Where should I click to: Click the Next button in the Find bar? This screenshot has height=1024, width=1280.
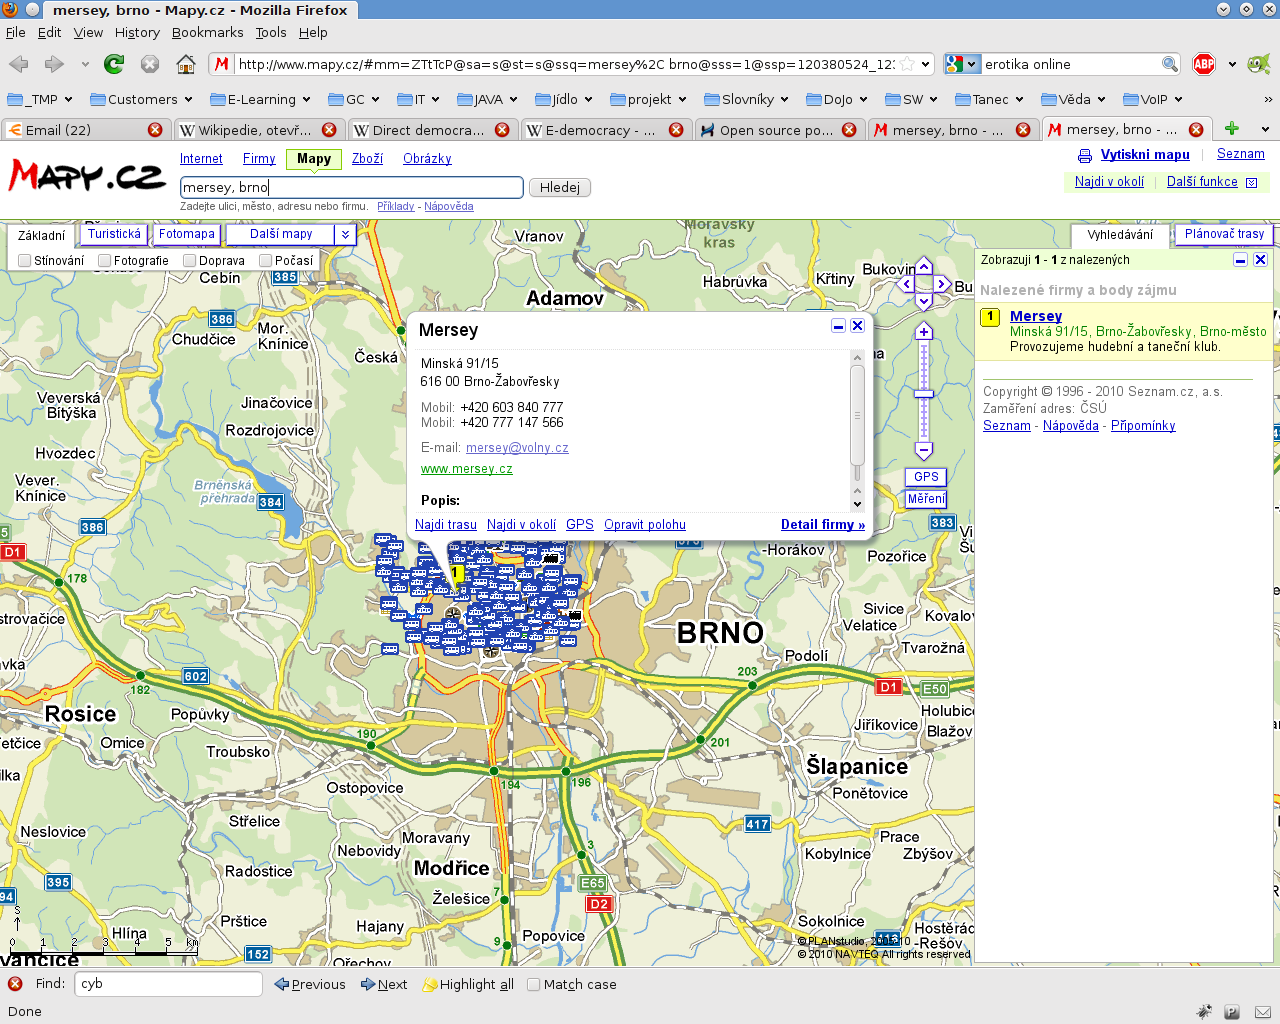tap(384, 984)
